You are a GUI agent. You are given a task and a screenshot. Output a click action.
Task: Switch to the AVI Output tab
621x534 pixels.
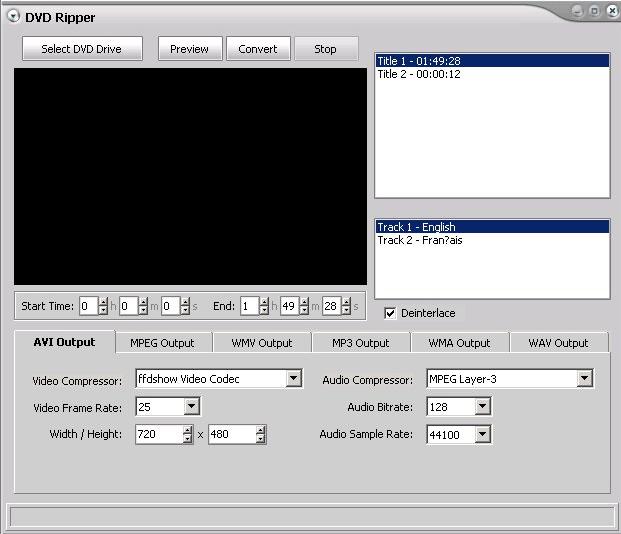pos(65,342)
